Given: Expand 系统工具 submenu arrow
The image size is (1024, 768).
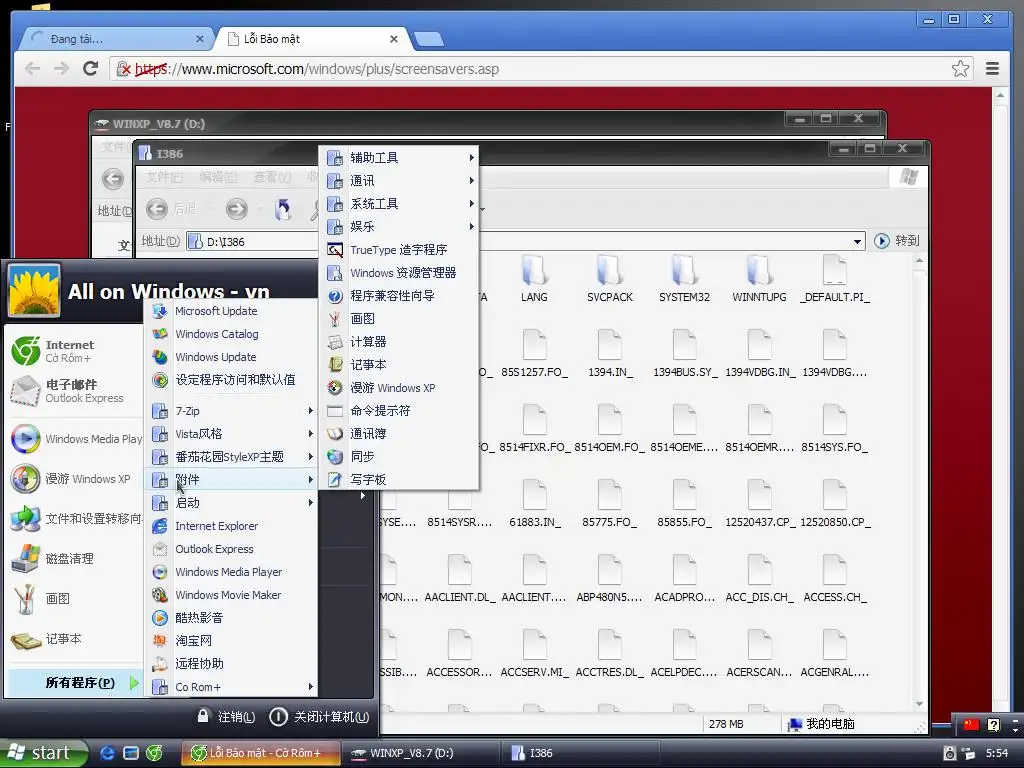Looking at the screenshot, I should pos(471,204).
